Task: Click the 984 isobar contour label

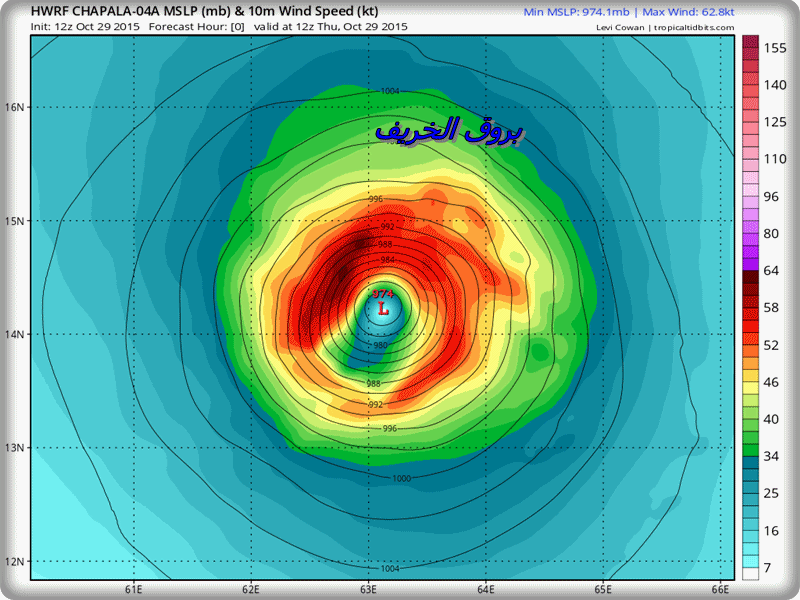Action: [388, 260]
